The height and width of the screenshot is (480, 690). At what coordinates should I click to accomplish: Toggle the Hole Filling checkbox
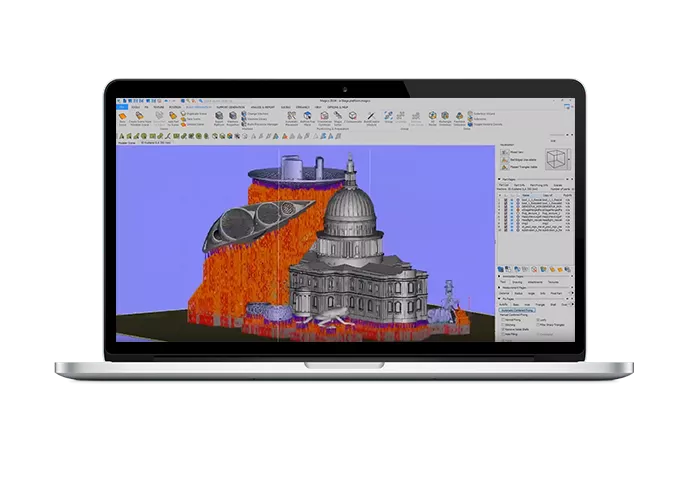503,334
